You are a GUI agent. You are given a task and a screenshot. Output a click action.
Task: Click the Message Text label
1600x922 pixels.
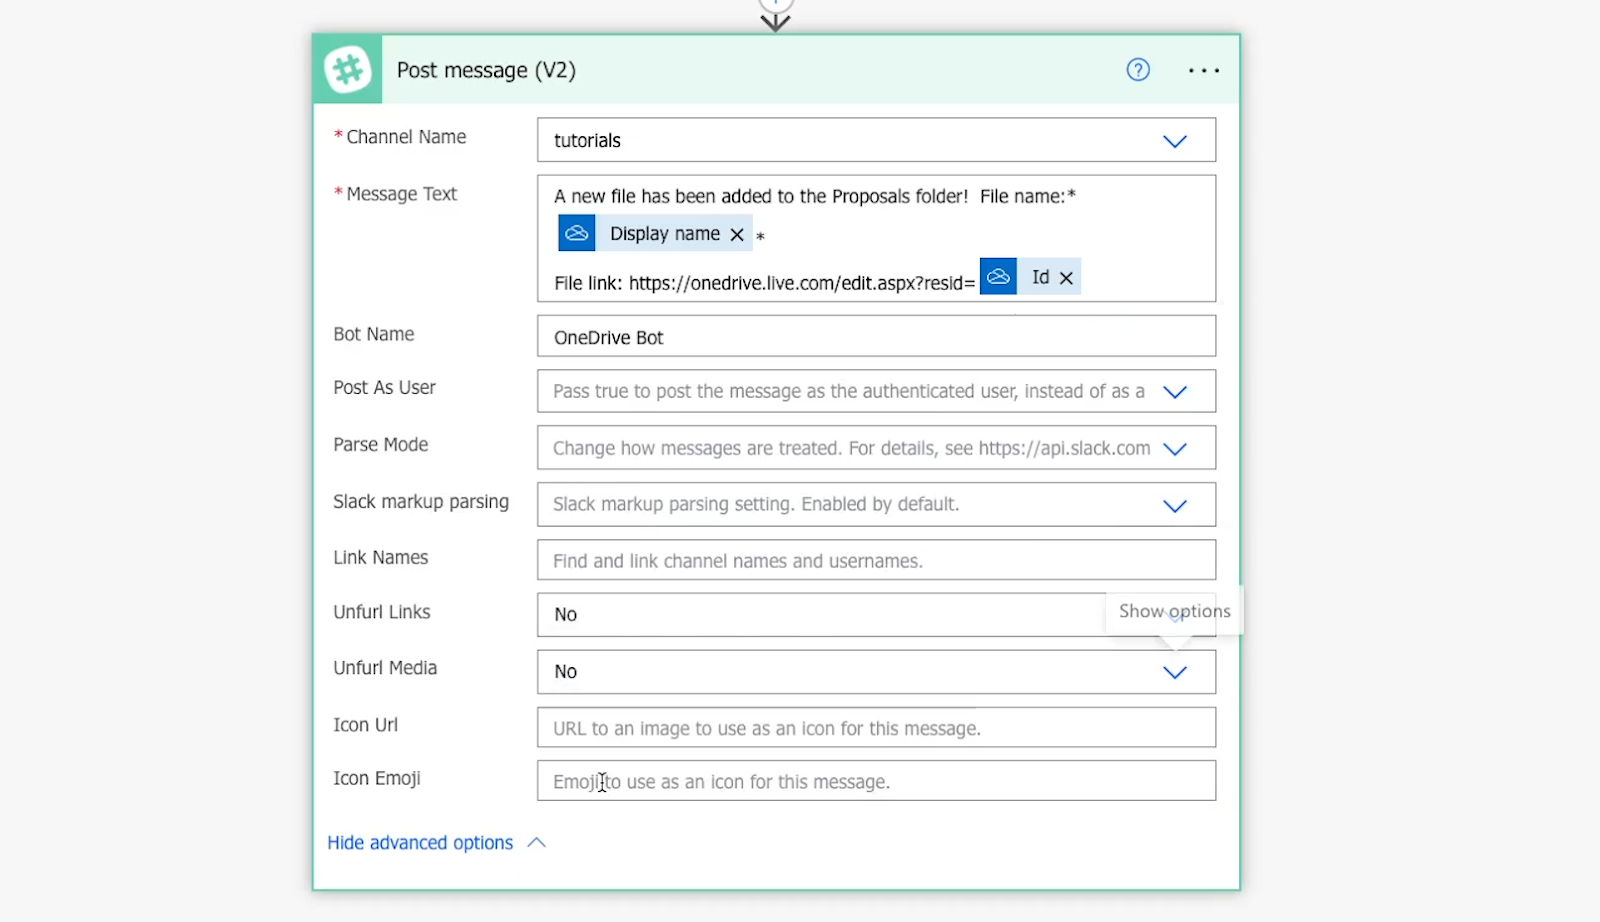[401, 194]
